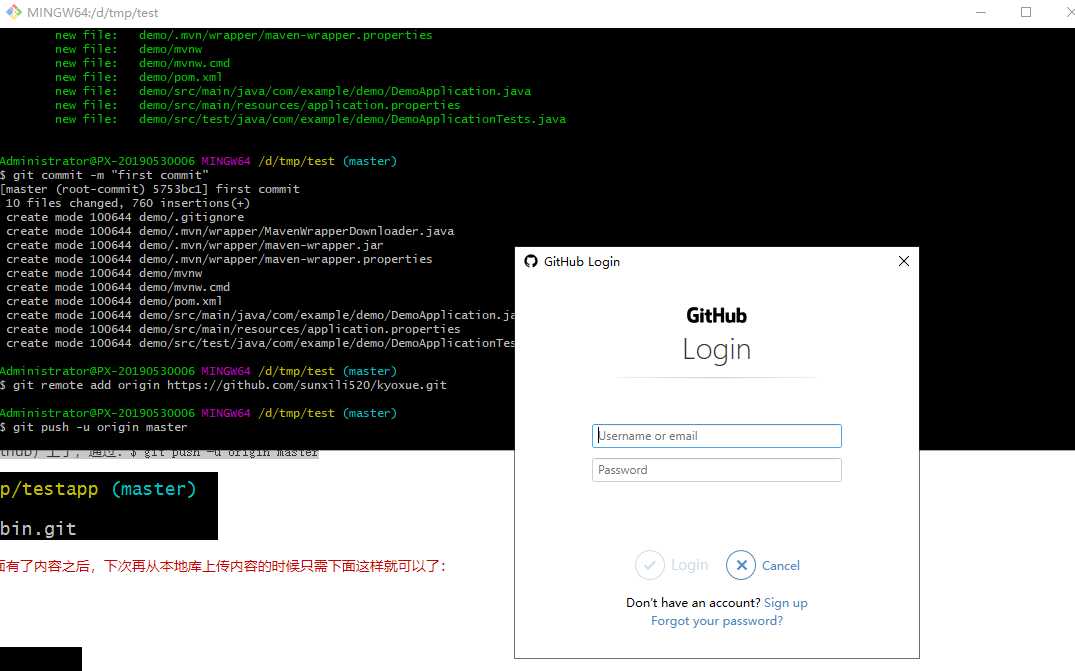1075x671 pixels.
Task: Click 'create mode 100644 demo/.gitignore' line
Action: (x=125, y=217)
